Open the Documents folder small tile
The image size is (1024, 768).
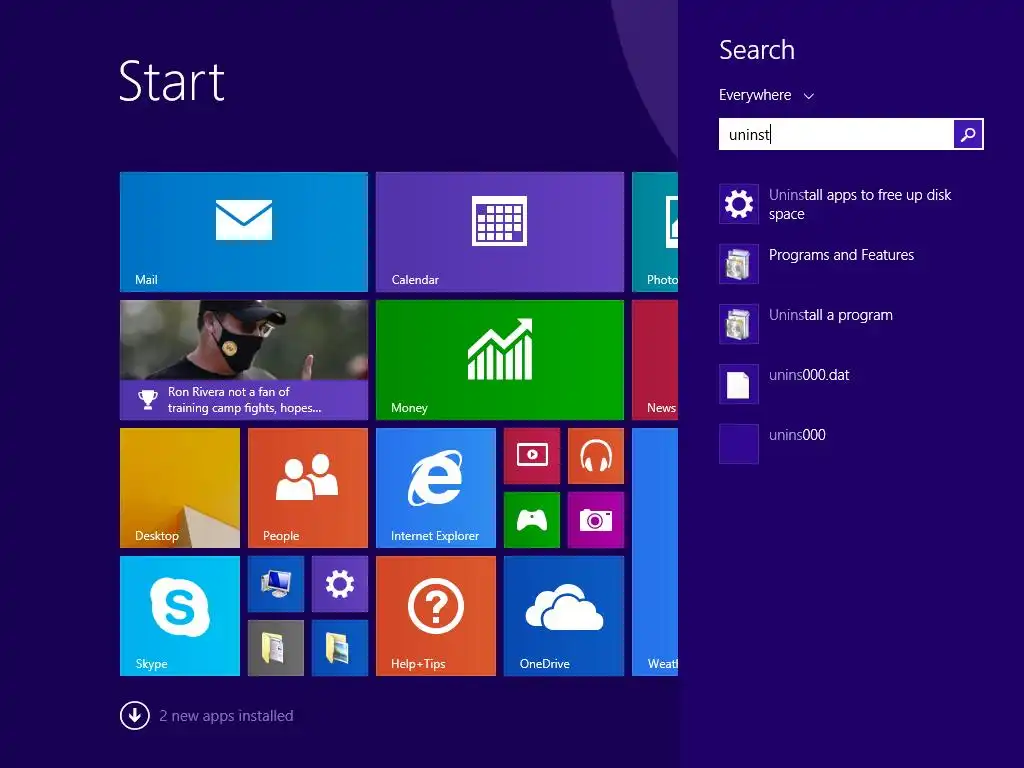pyautogui.click(x=276, y=648)
